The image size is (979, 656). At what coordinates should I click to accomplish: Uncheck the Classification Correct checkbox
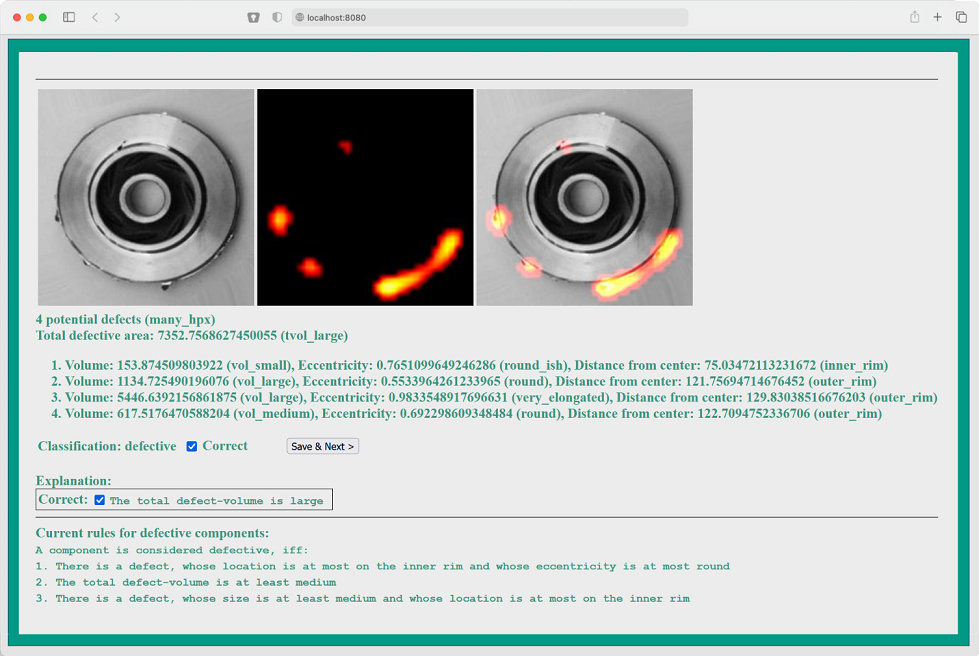coord(192,446)
